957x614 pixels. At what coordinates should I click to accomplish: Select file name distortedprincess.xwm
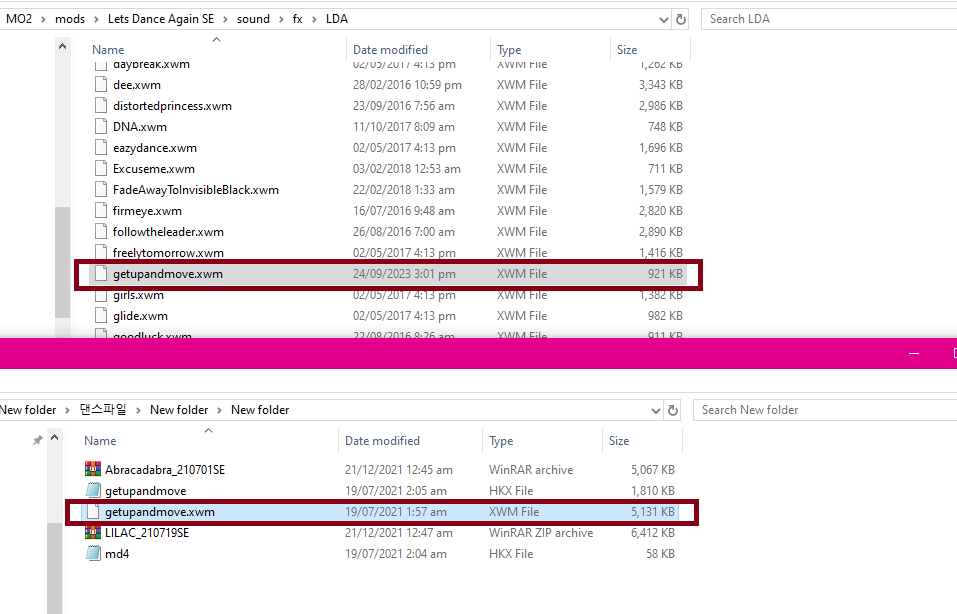tap(172, 106)
